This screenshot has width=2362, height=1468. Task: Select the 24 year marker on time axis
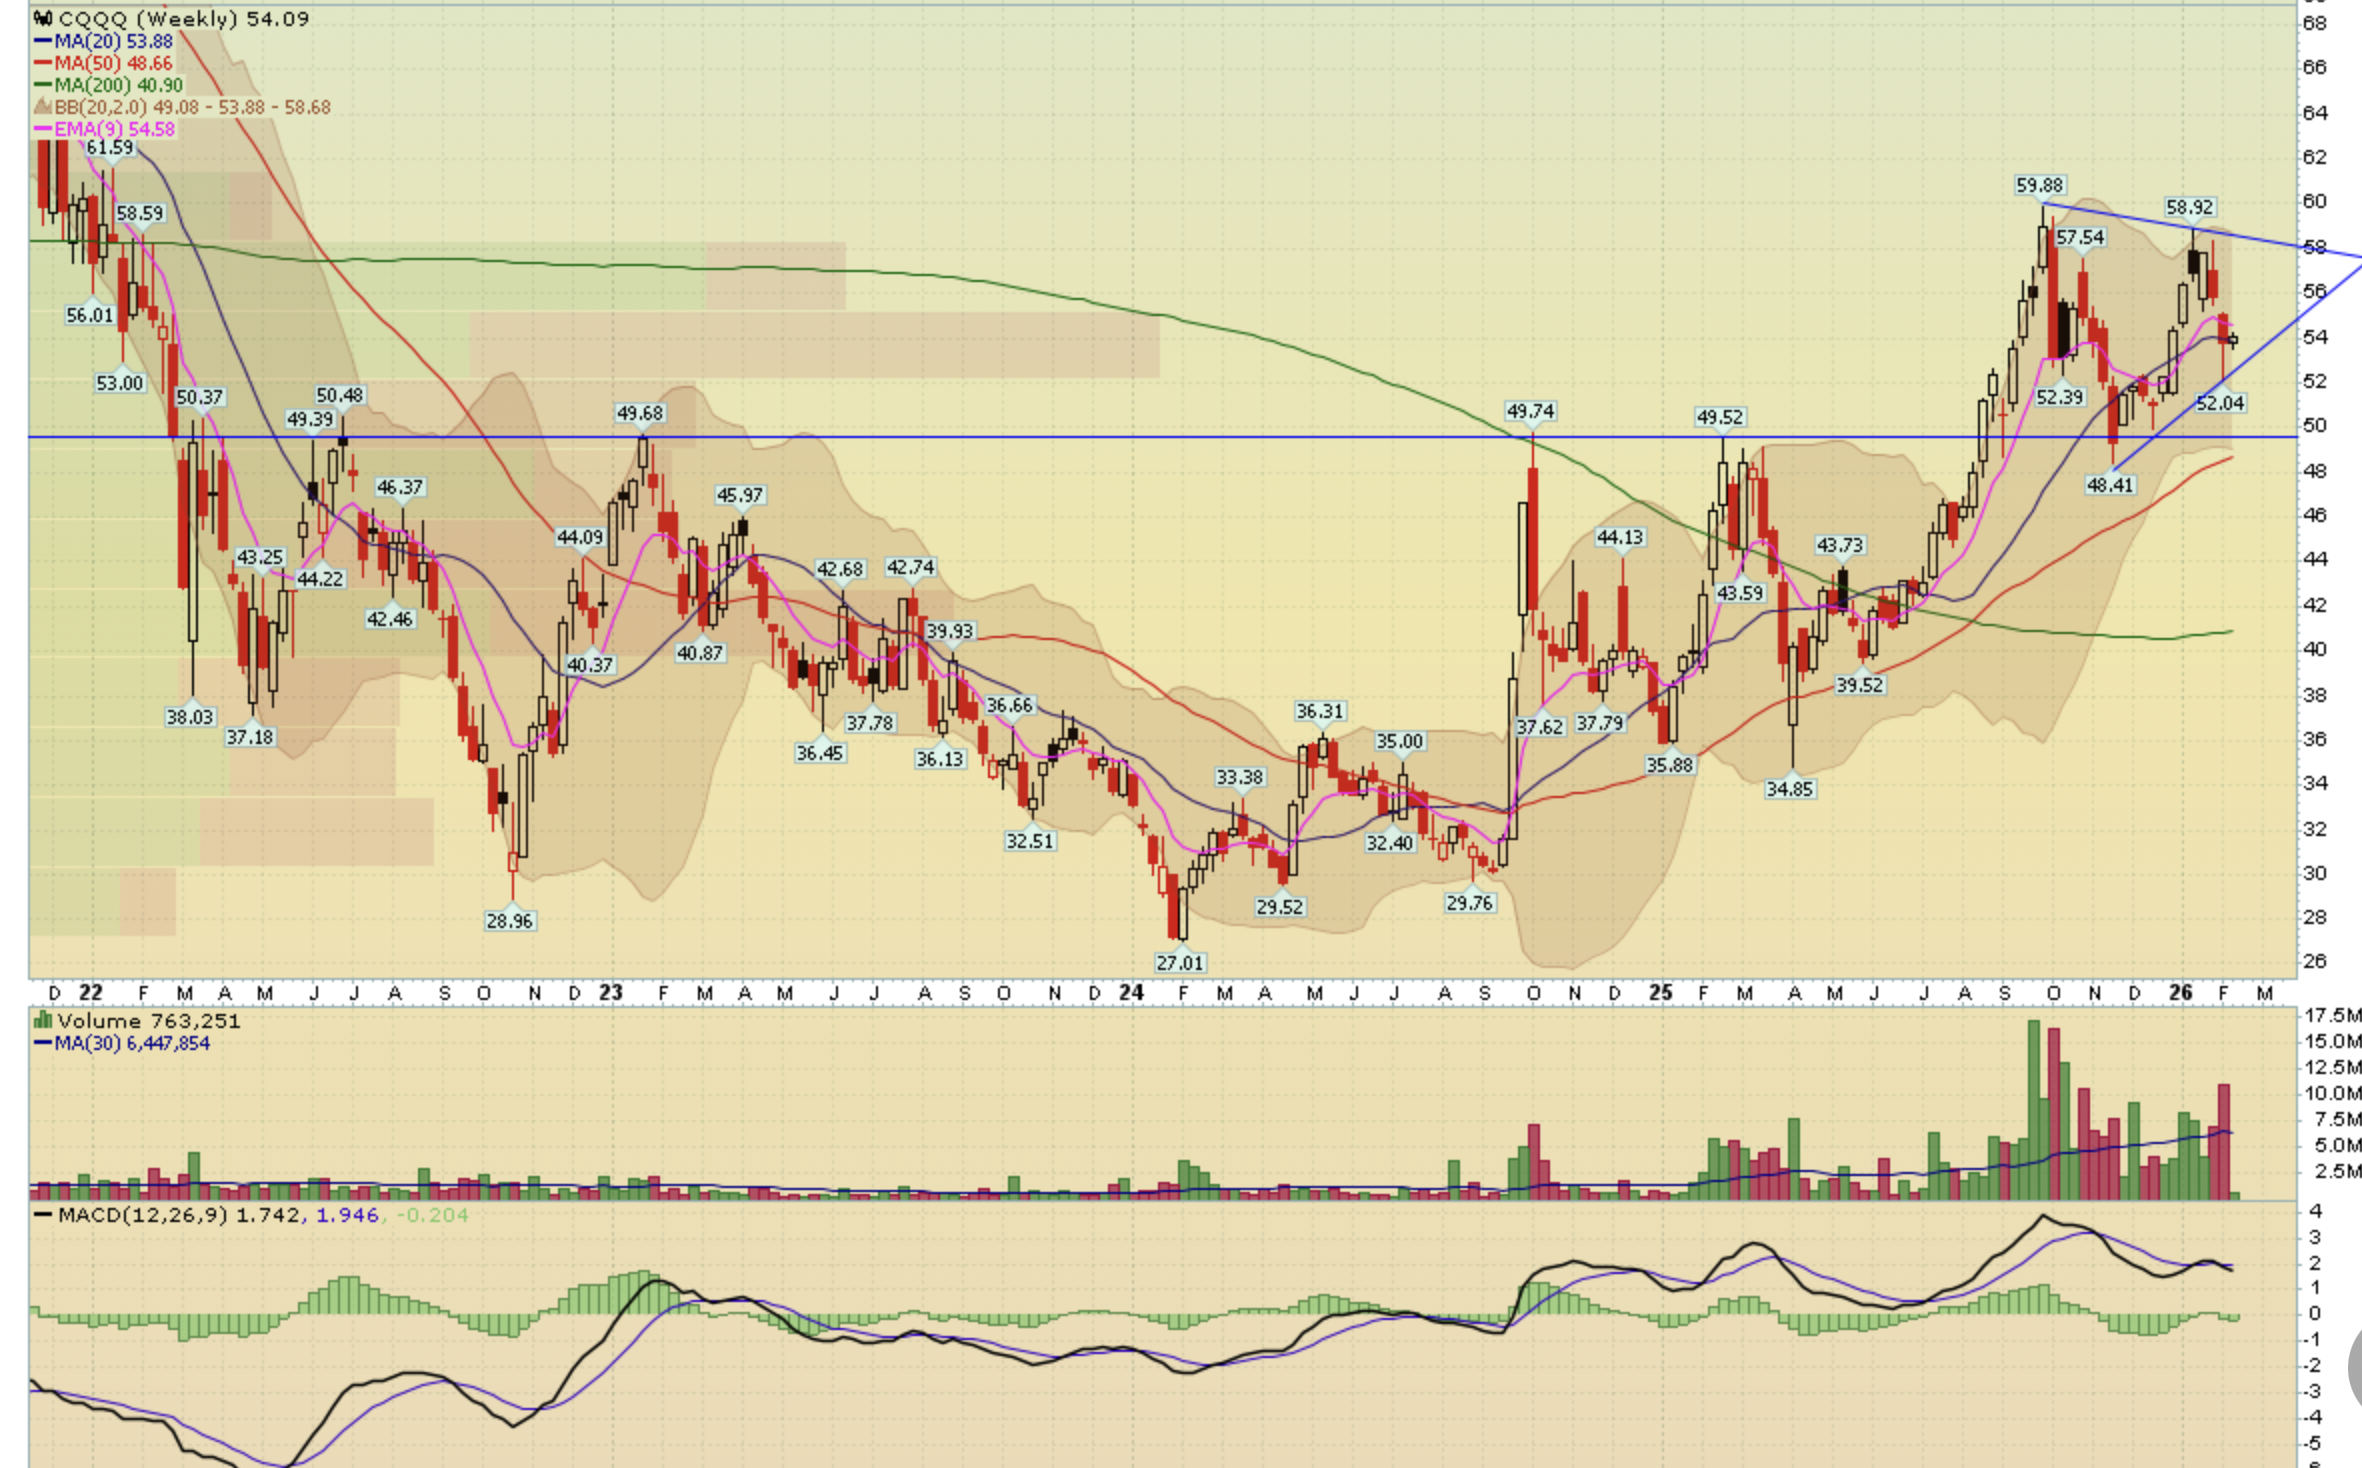pyautogui.click(x=1131, y=993)
